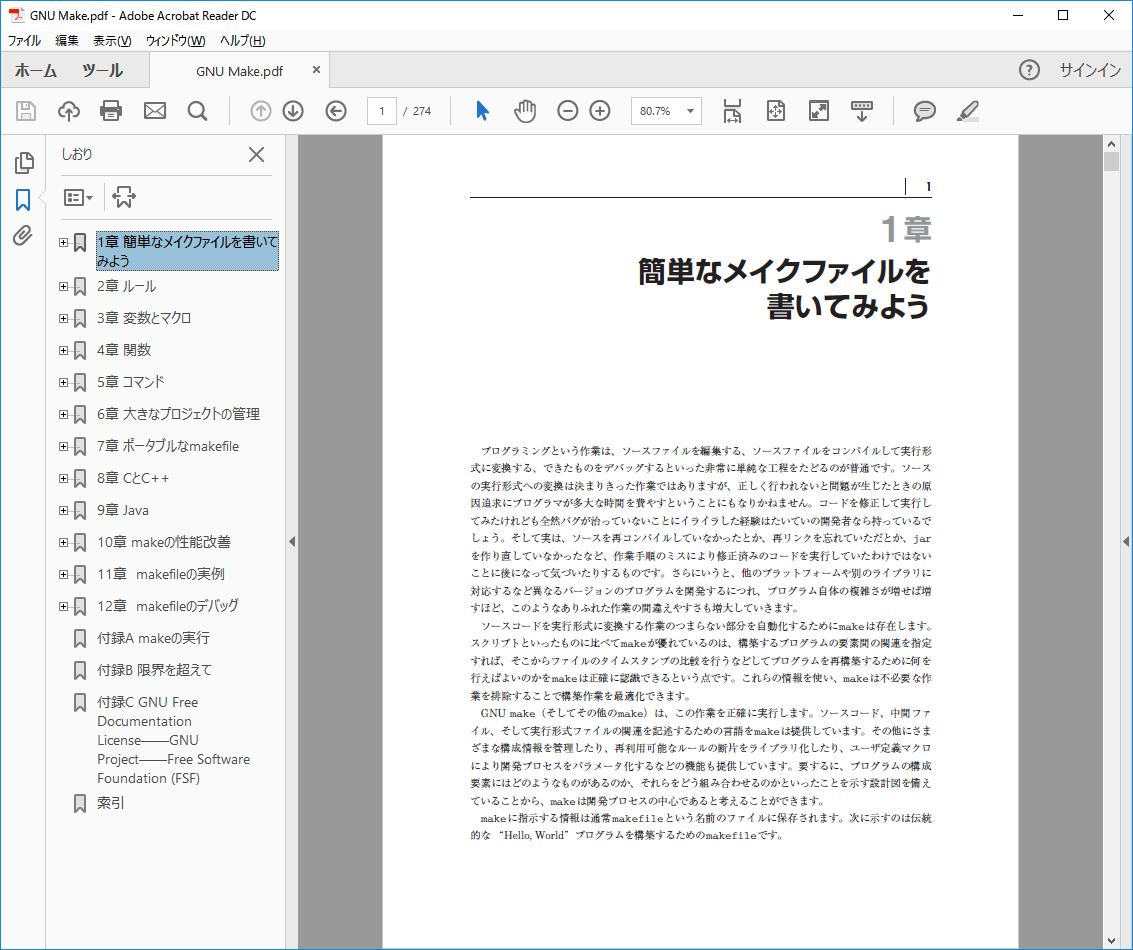
Task: Expand the 2章 ルール bookmark
Action: click(x=63, y=286)
